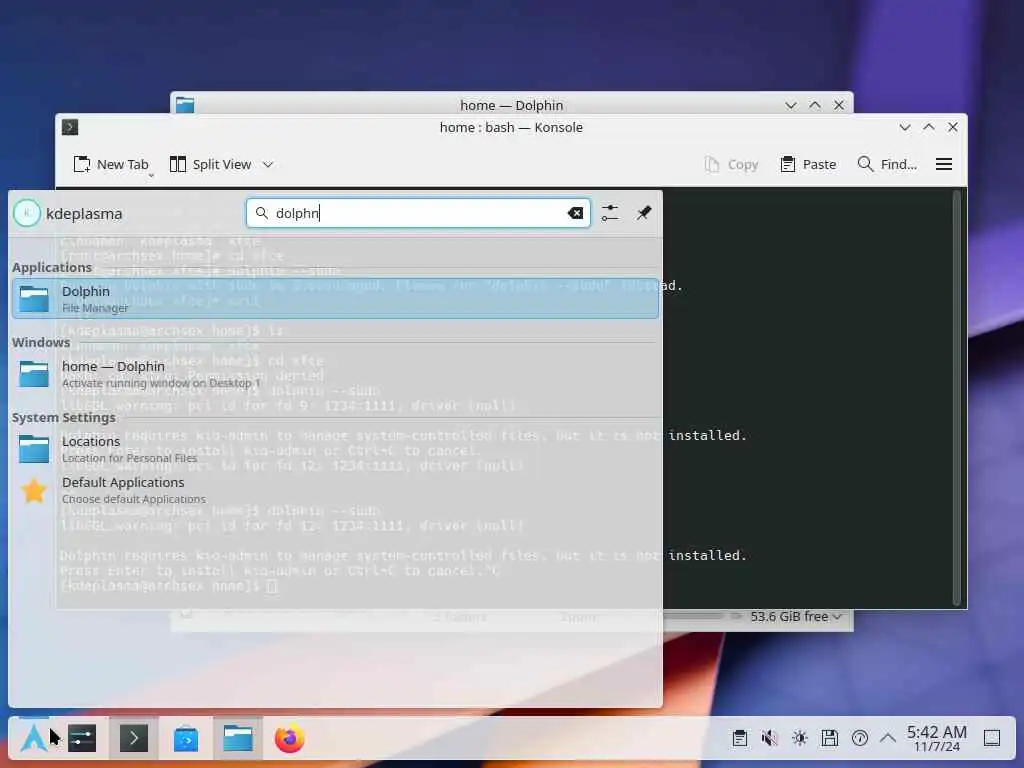Open the disks and devices tray icon

(830, 739)
